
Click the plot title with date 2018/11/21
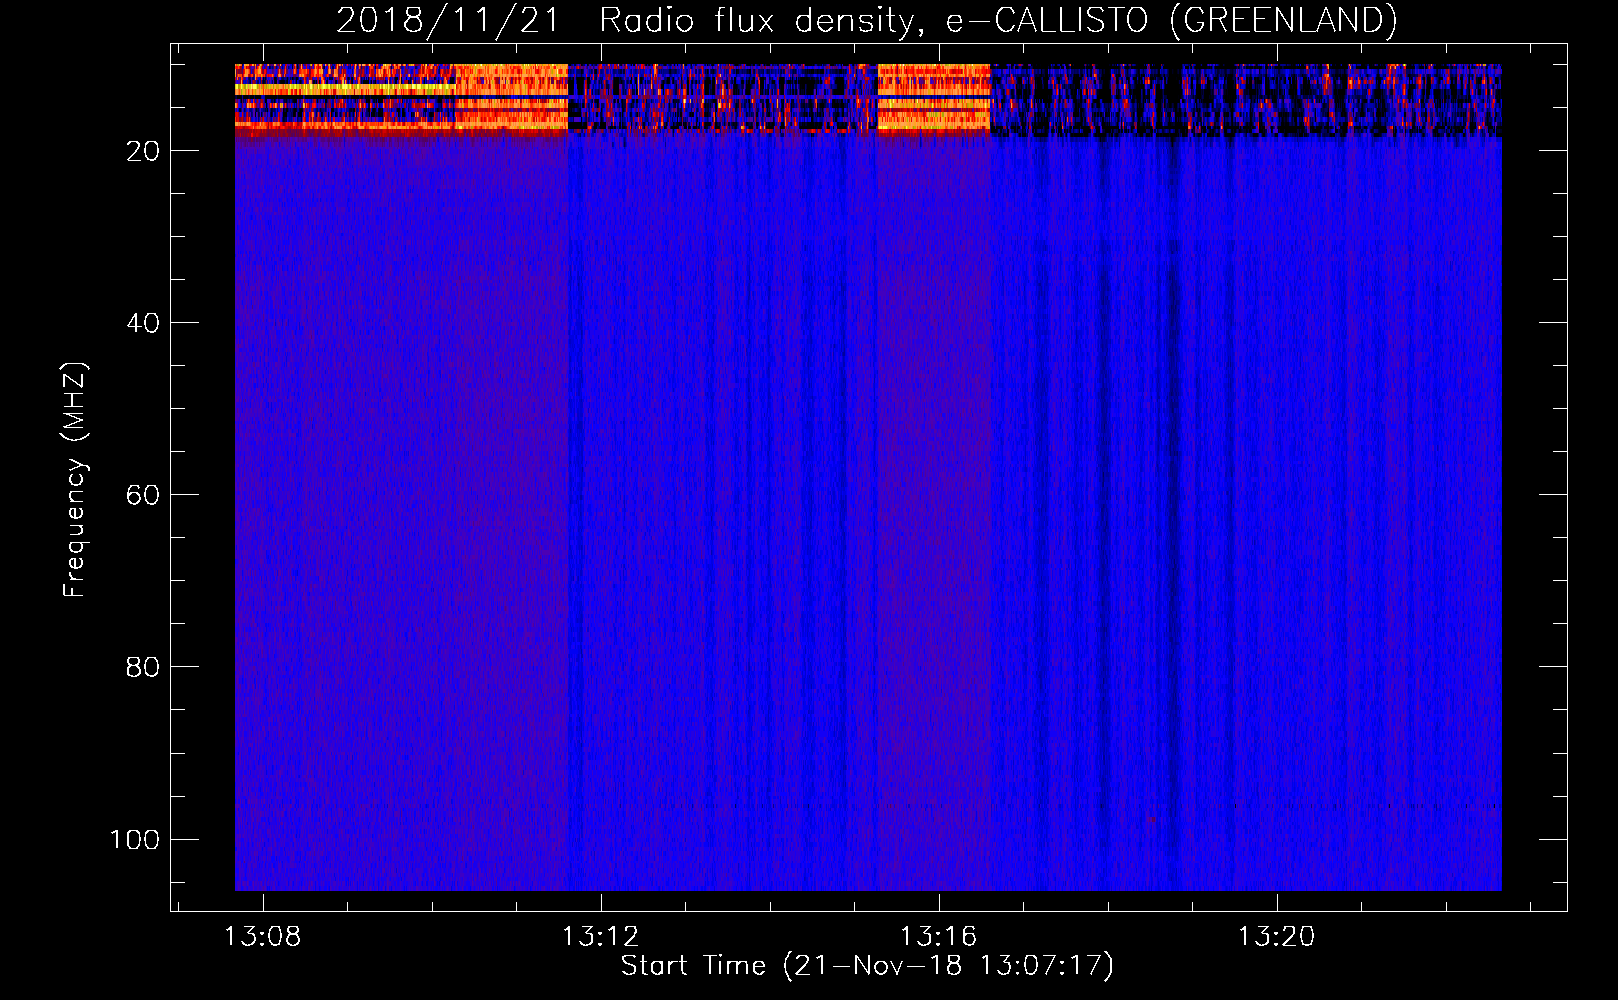(x=866, y=20)
